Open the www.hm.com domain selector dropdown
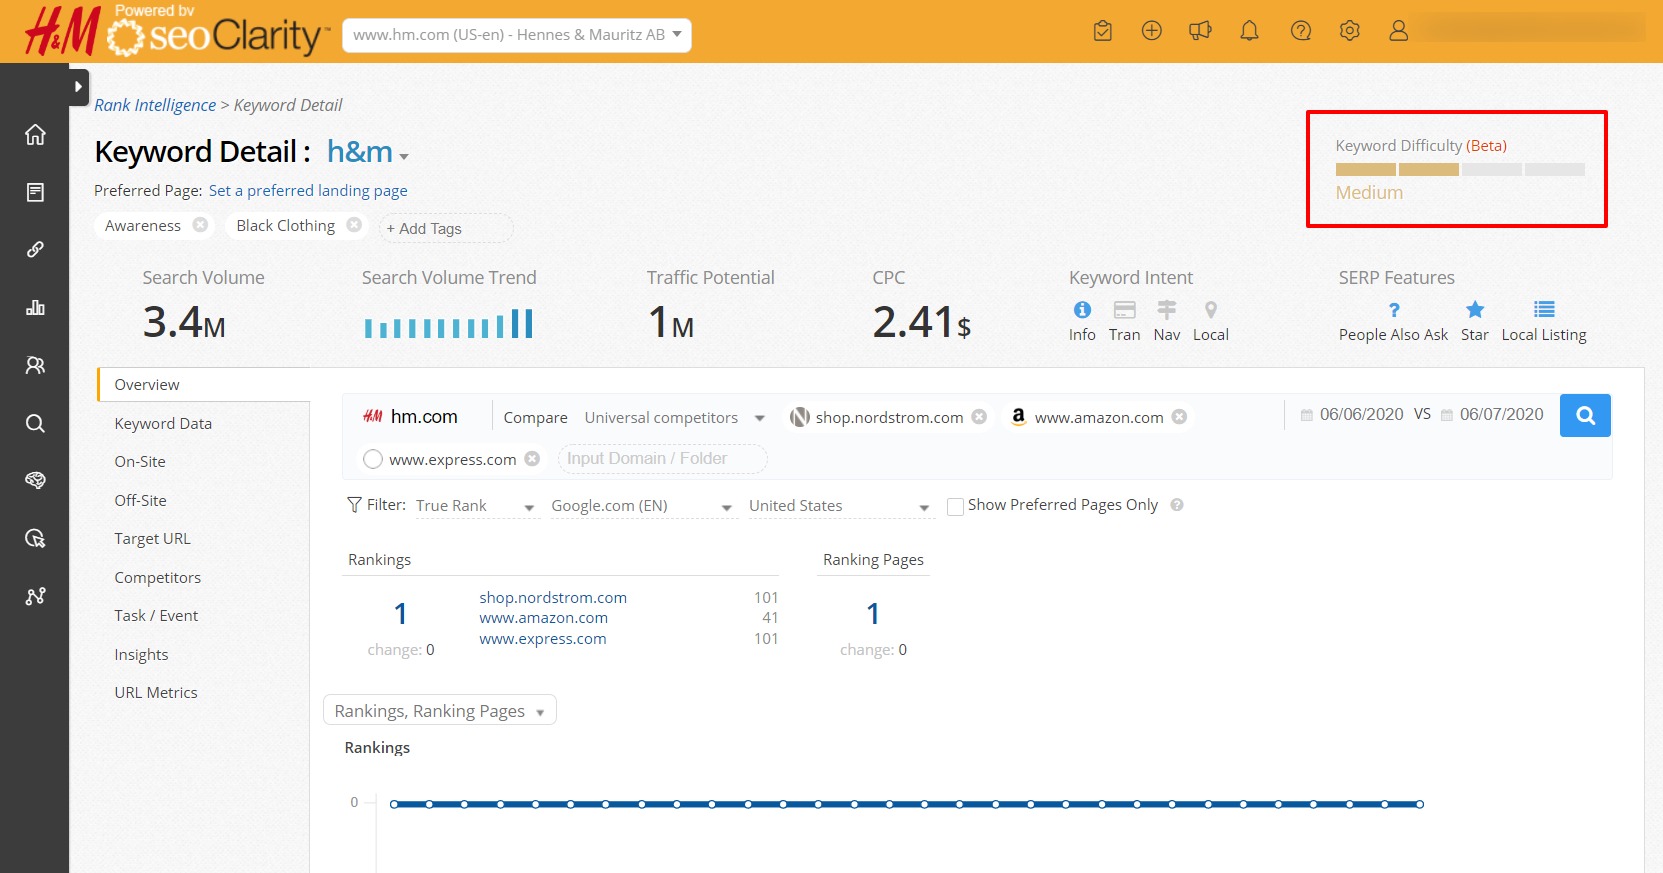 [x=517, y=35]
